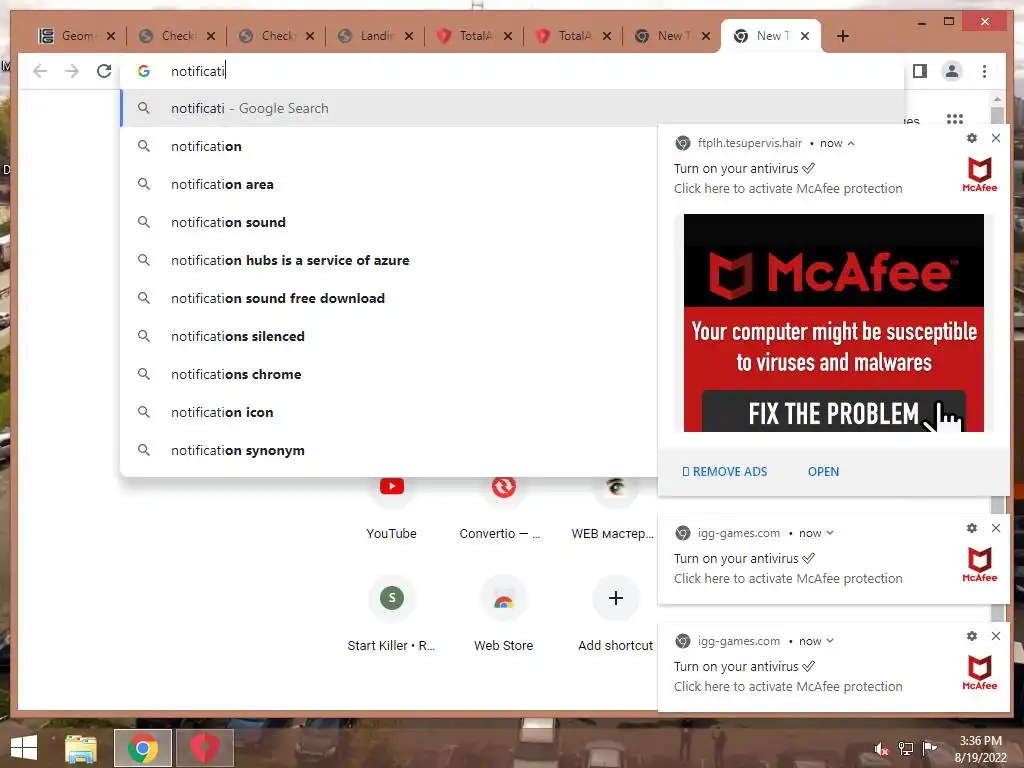Expand the lowest igg-games.com notification chevron
The height and width of the screenshot is (768, 1024).
click(830, 641)
